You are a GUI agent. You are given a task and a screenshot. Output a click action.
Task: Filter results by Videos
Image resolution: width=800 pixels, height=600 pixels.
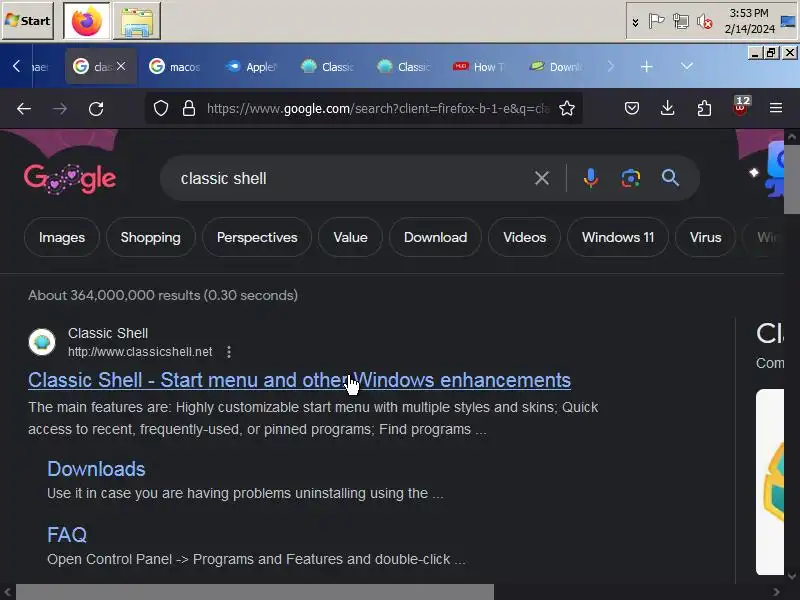[x=524, y=237]
